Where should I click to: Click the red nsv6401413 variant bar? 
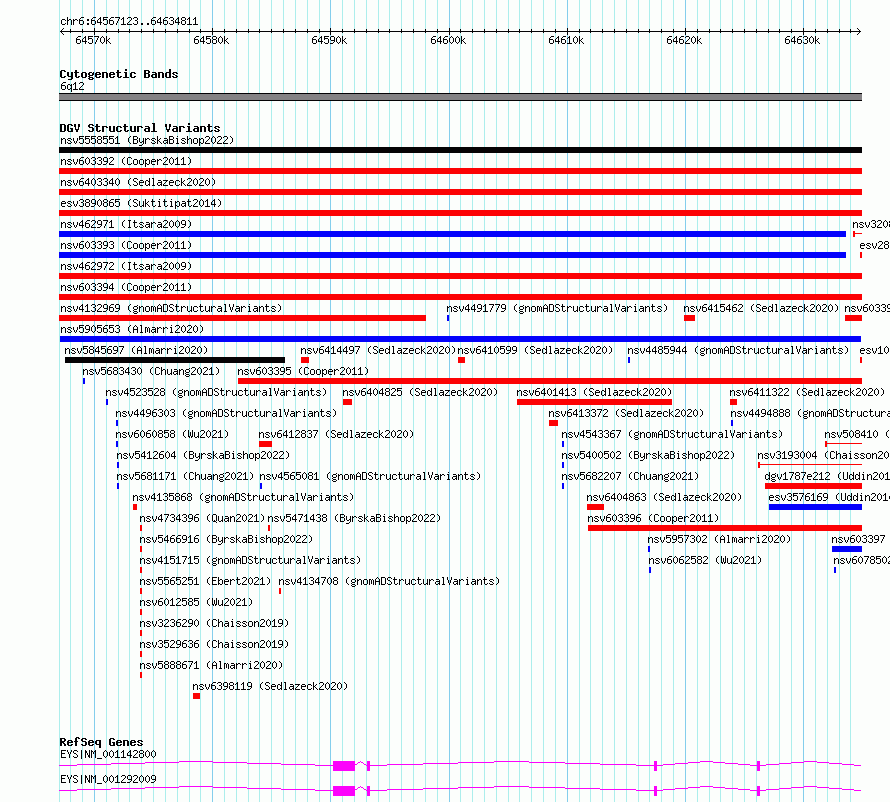point(594,402)
